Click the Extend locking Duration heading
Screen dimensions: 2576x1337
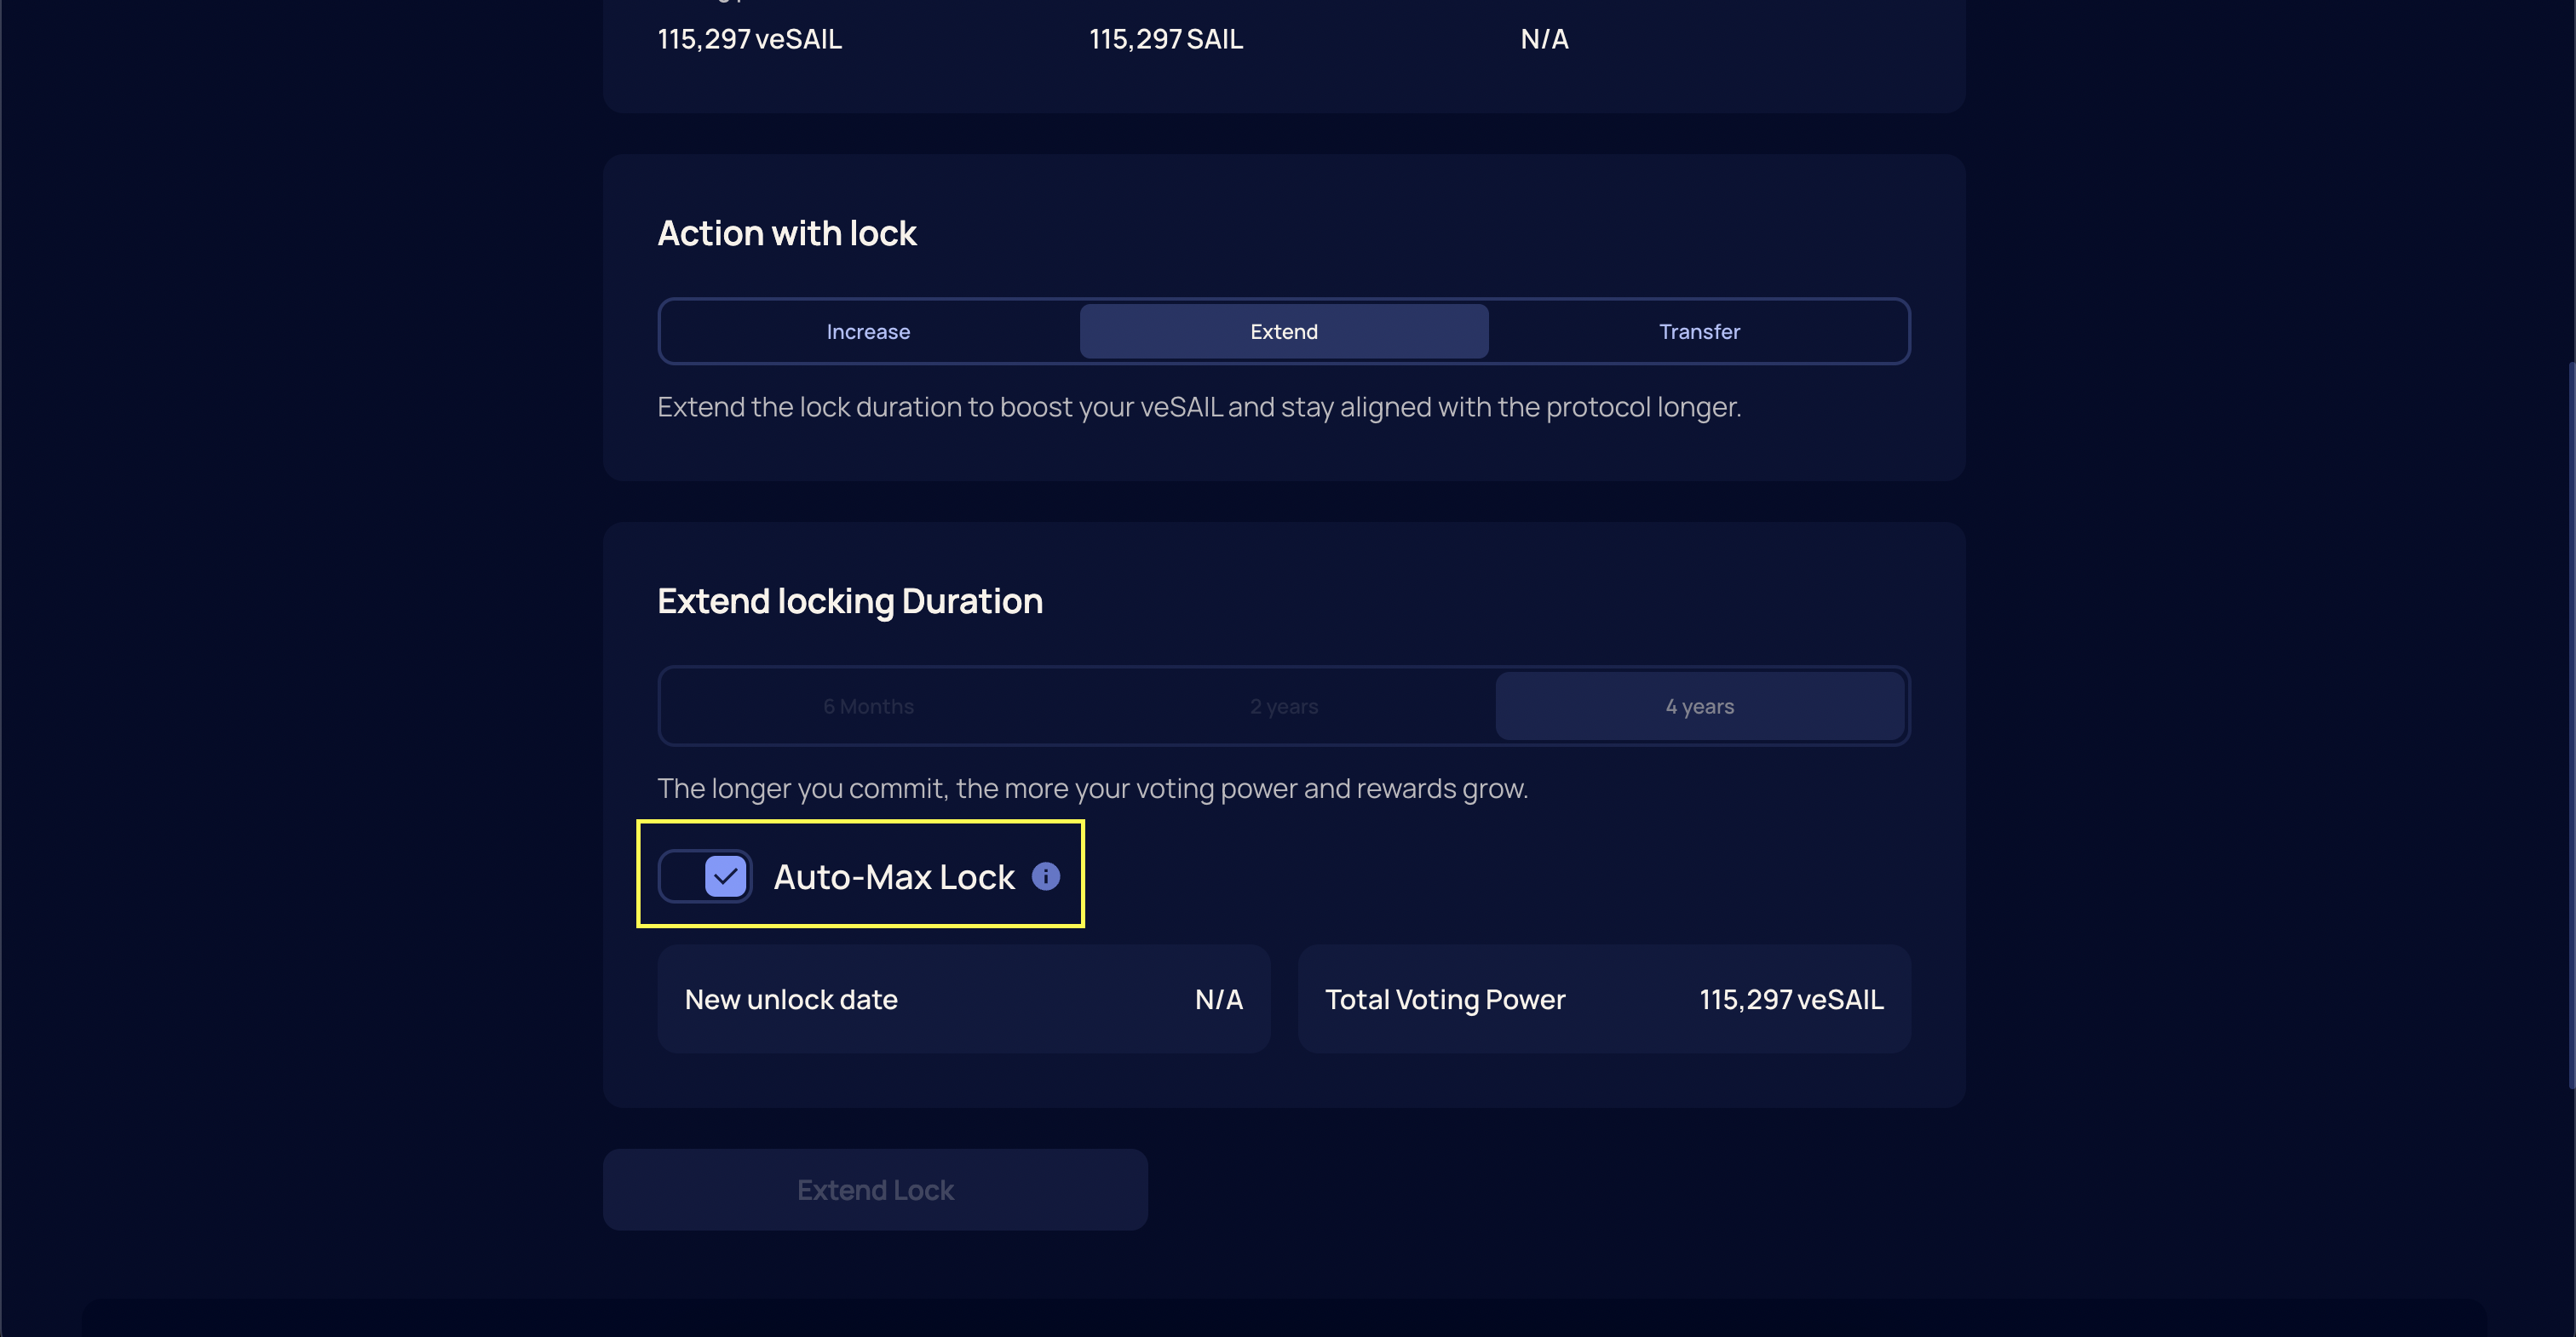point(849,602)
